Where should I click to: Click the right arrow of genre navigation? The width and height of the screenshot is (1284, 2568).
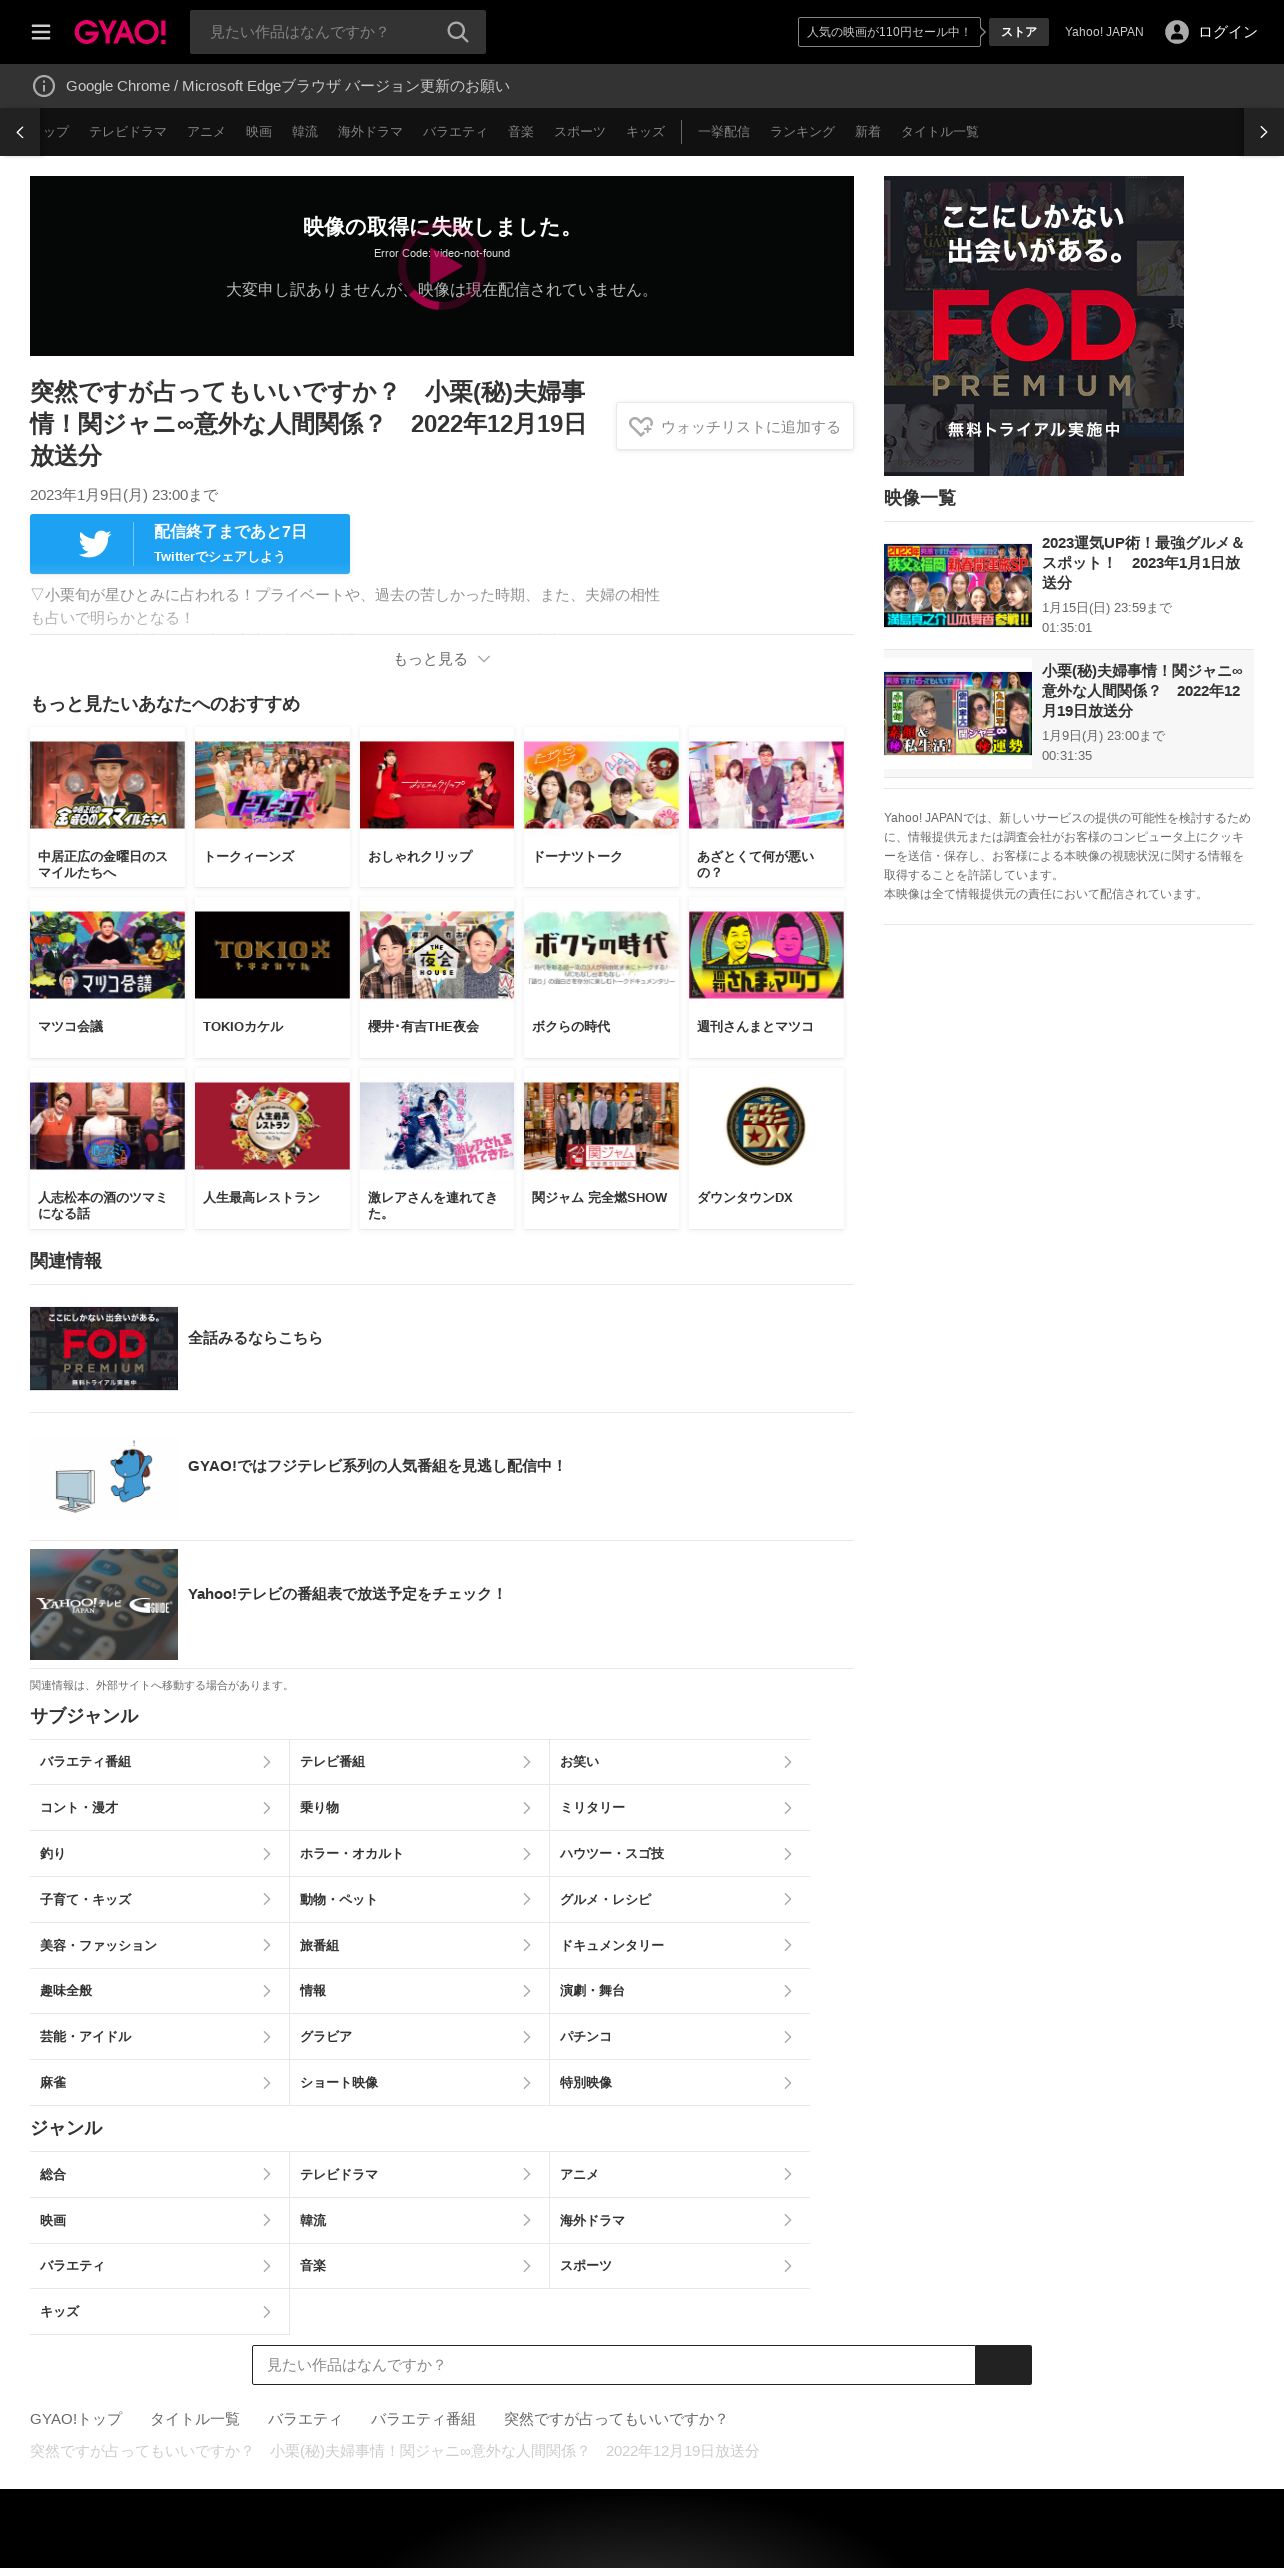(x=1264, y=132)
